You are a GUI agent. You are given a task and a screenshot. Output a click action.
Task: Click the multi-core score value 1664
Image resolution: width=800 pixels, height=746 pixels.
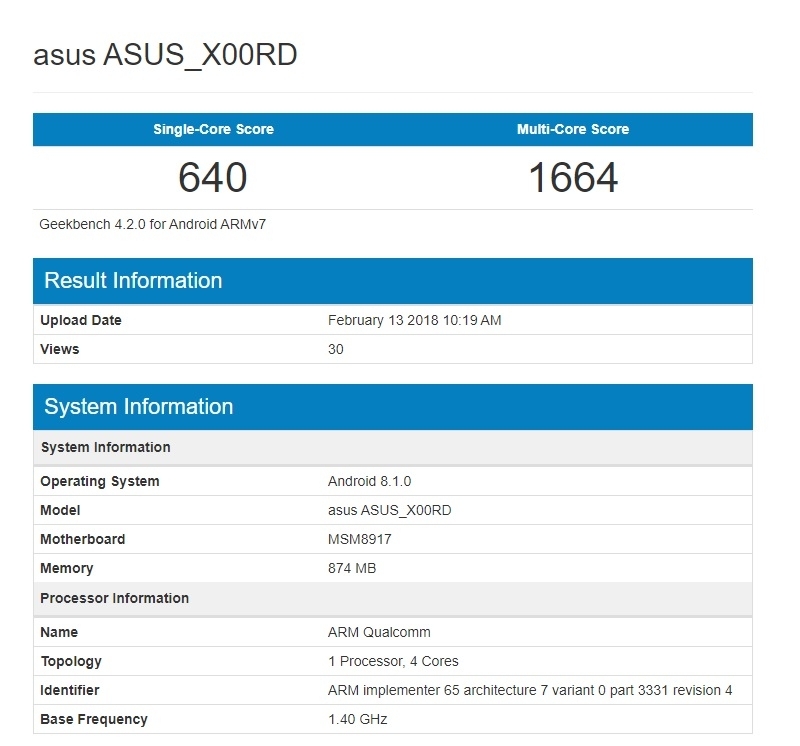(573, 178)
